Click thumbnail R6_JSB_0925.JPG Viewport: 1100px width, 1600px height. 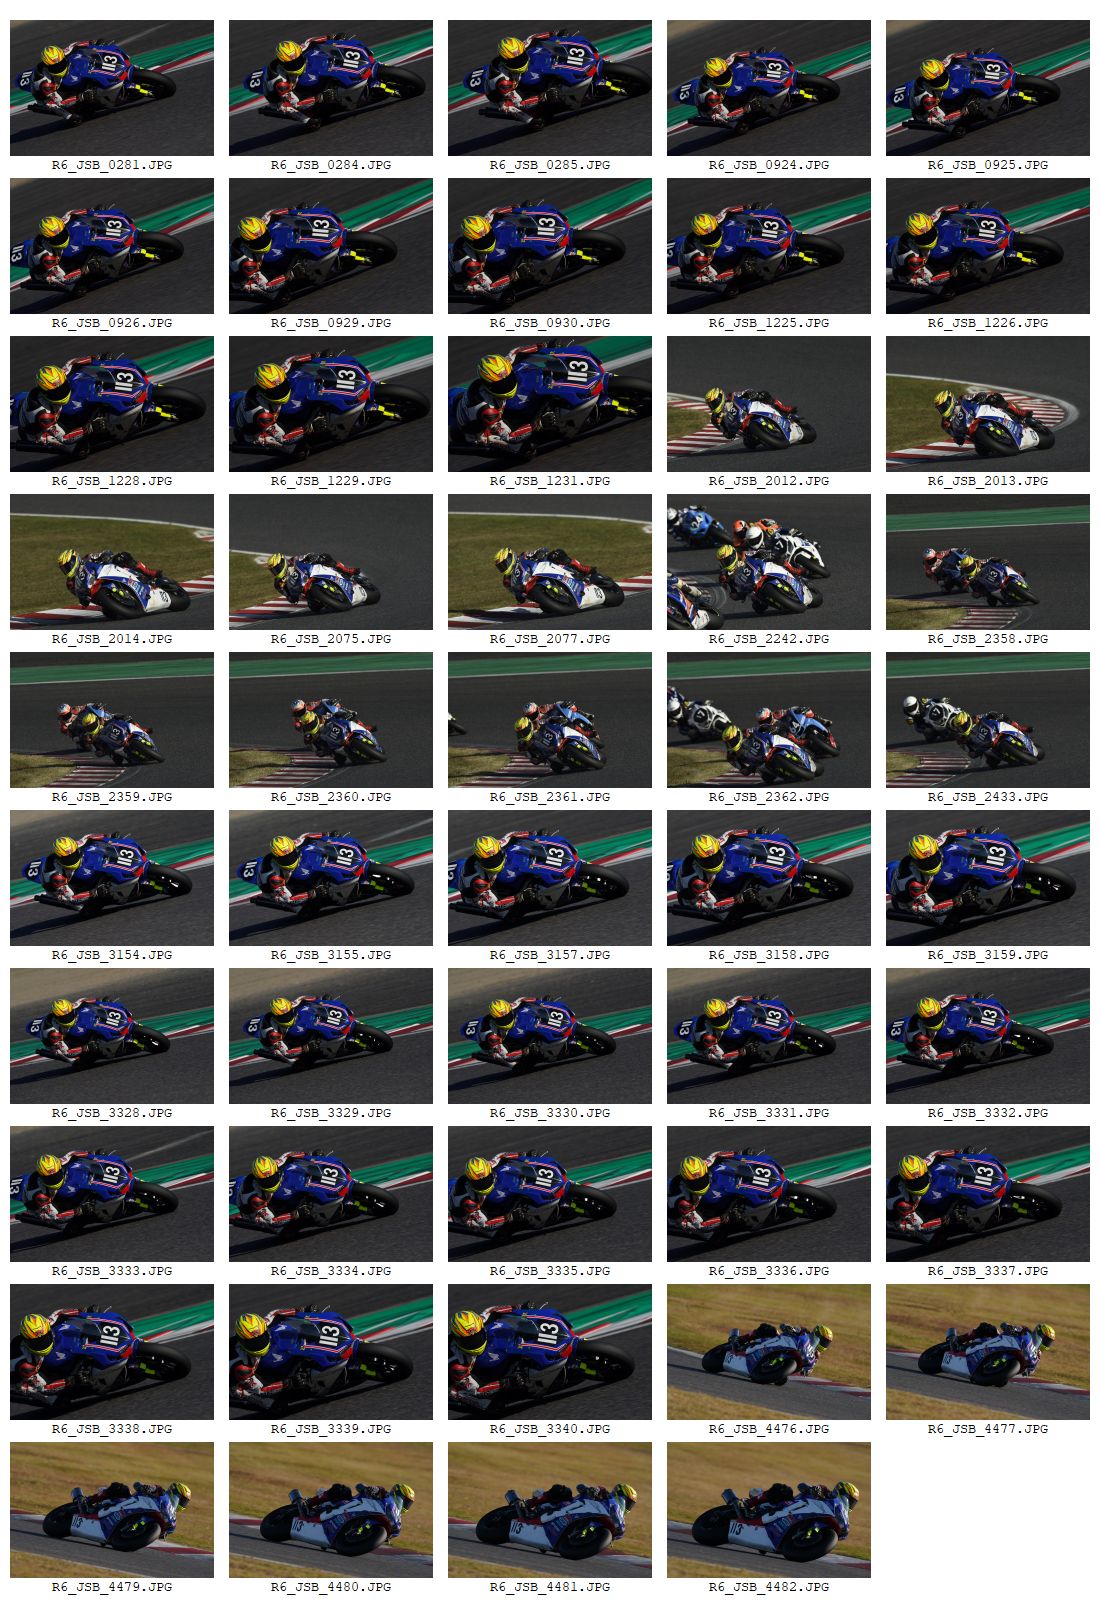pos(988,88)
